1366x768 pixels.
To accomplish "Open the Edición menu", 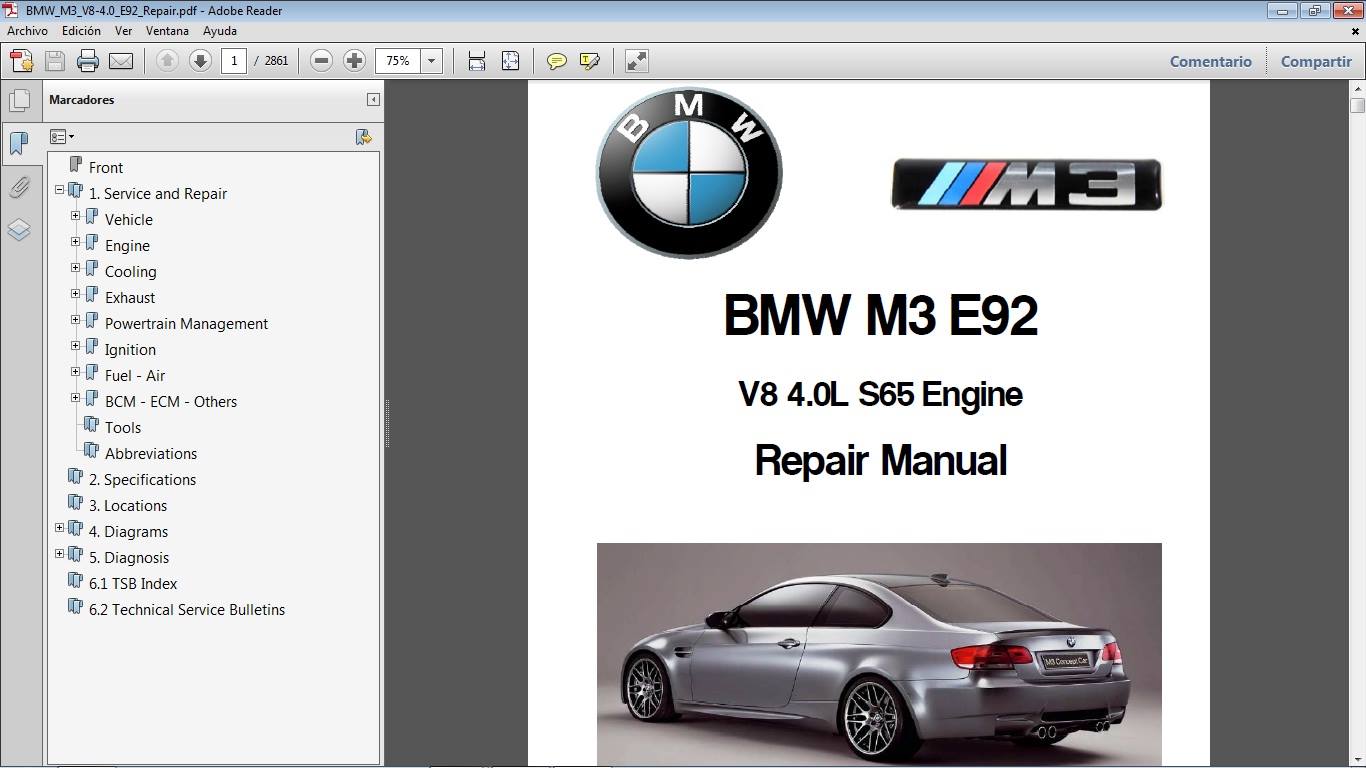I will point(81,31).
